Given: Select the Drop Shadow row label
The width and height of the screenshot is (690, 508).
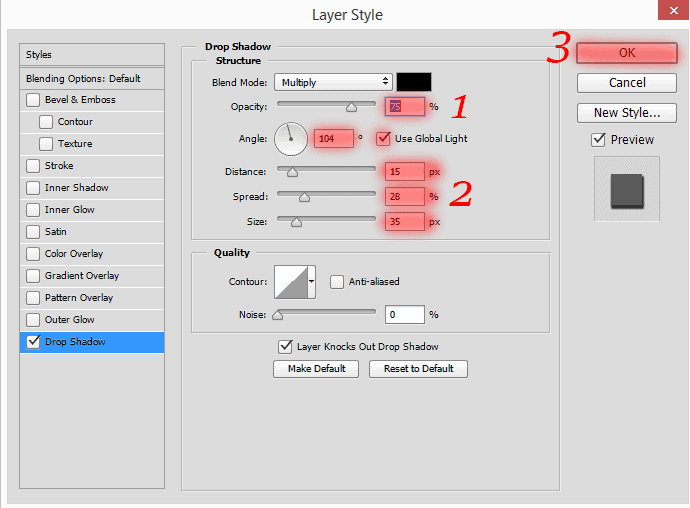Looking at the screenshot, I should (x=75, y=342).
